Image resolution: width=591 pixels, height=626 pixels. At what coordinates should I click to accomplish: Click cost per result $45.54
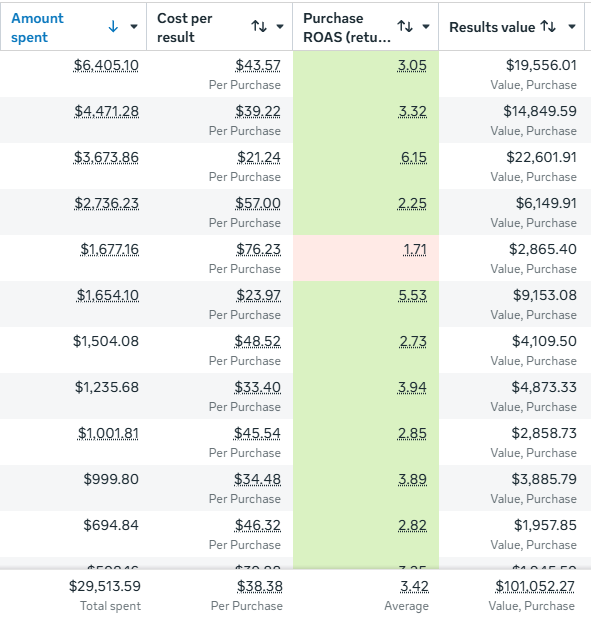(x=257, y=433)
